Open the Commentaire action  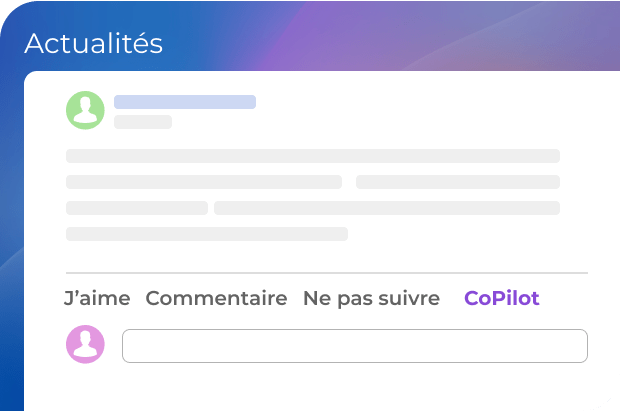point(216,298)
